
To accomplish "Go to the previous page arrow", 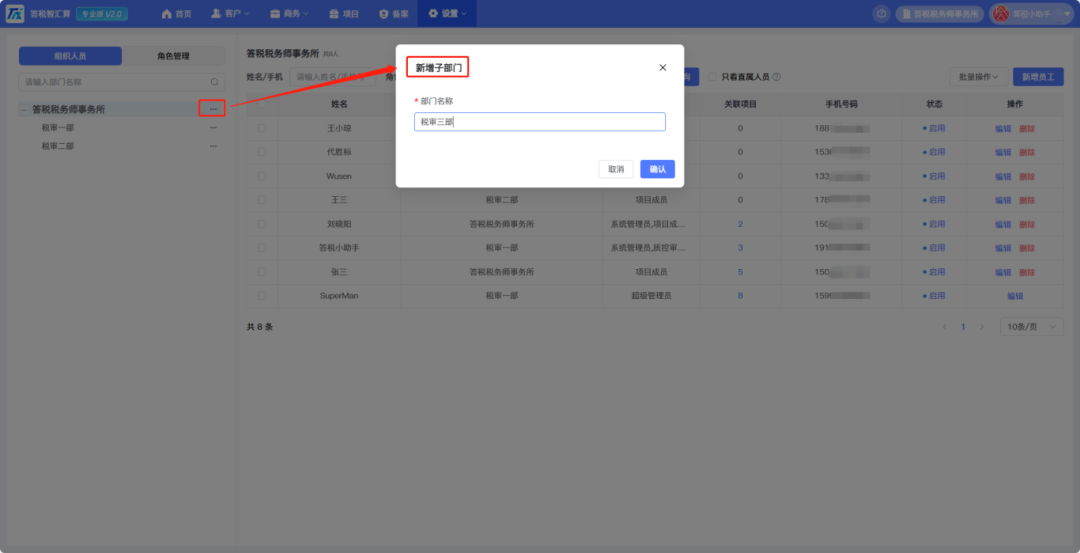I will point(944,327).
